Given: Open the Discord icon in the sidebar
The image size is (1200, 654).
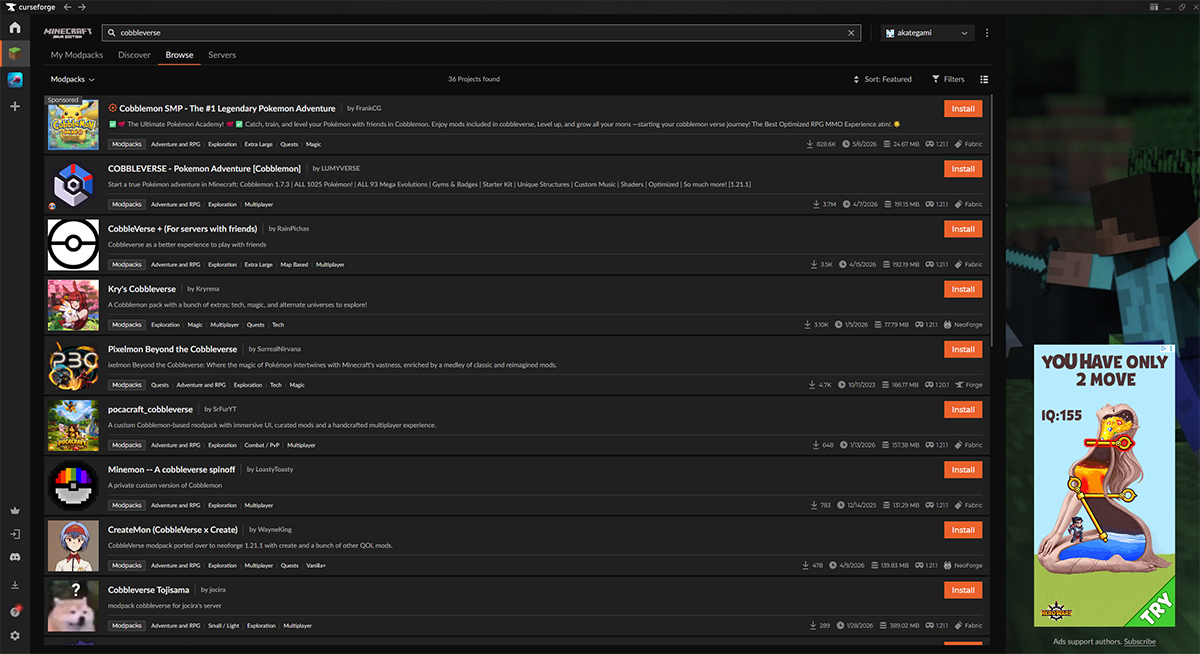Looking at the screenshot, I should (x=15, y=558).
